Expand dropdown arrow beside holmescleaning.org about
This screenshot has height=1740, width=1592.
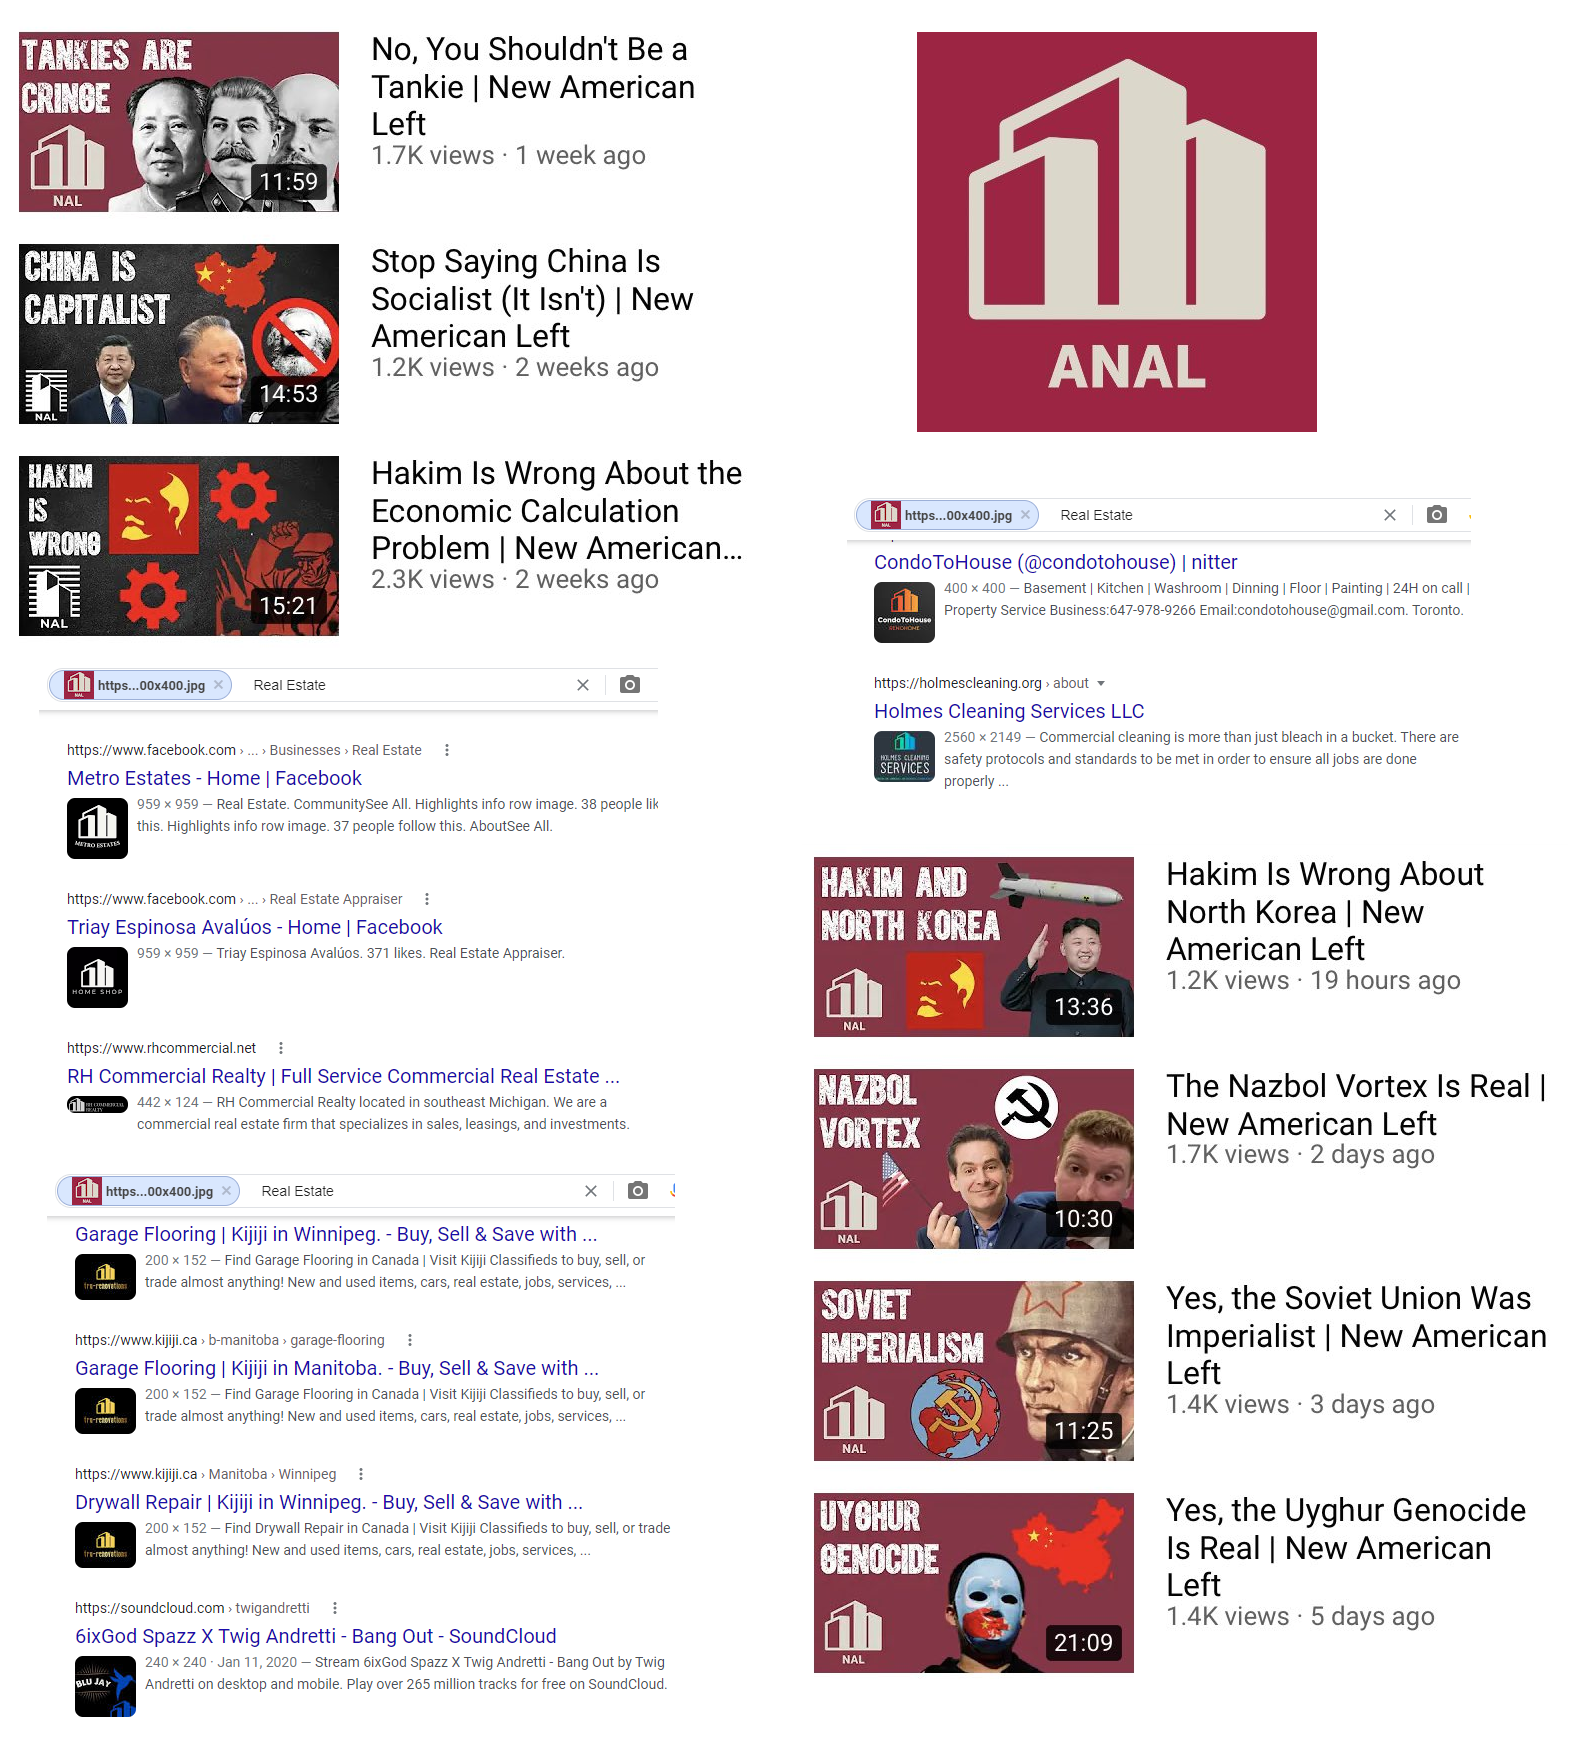(1101, 683)
